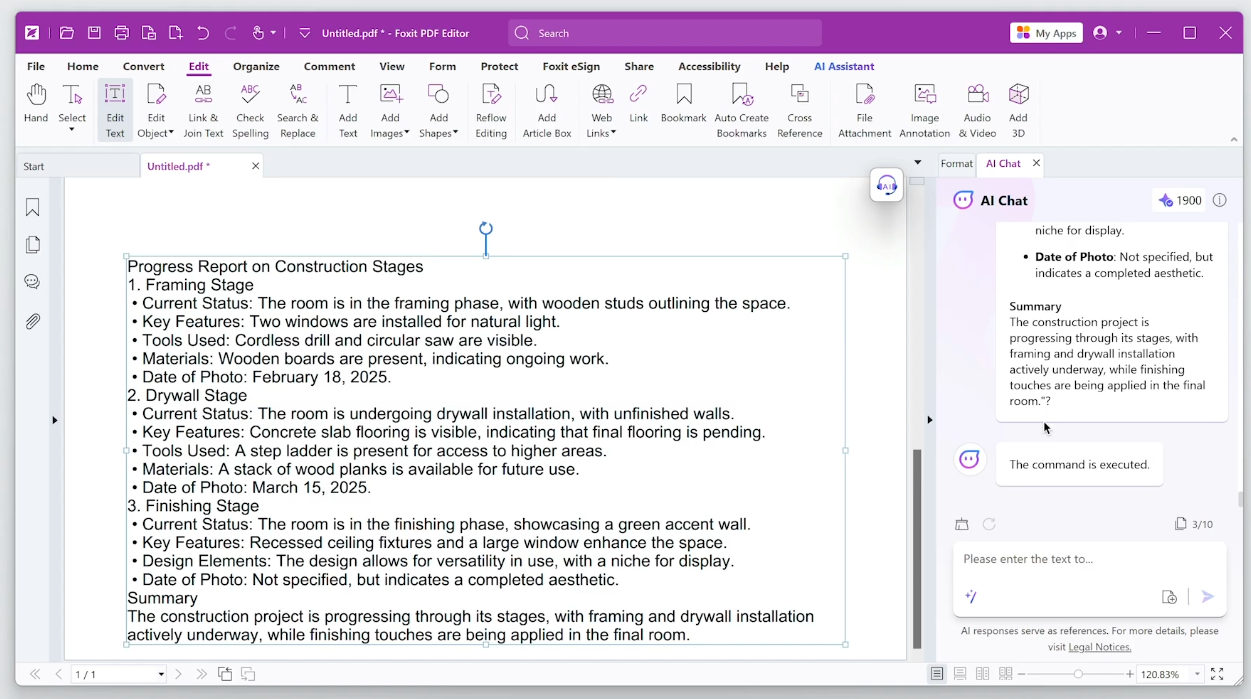The width and height of the screenshot is (1251, 699).
Task: Open Search & Replace
Action: point(298,110)
